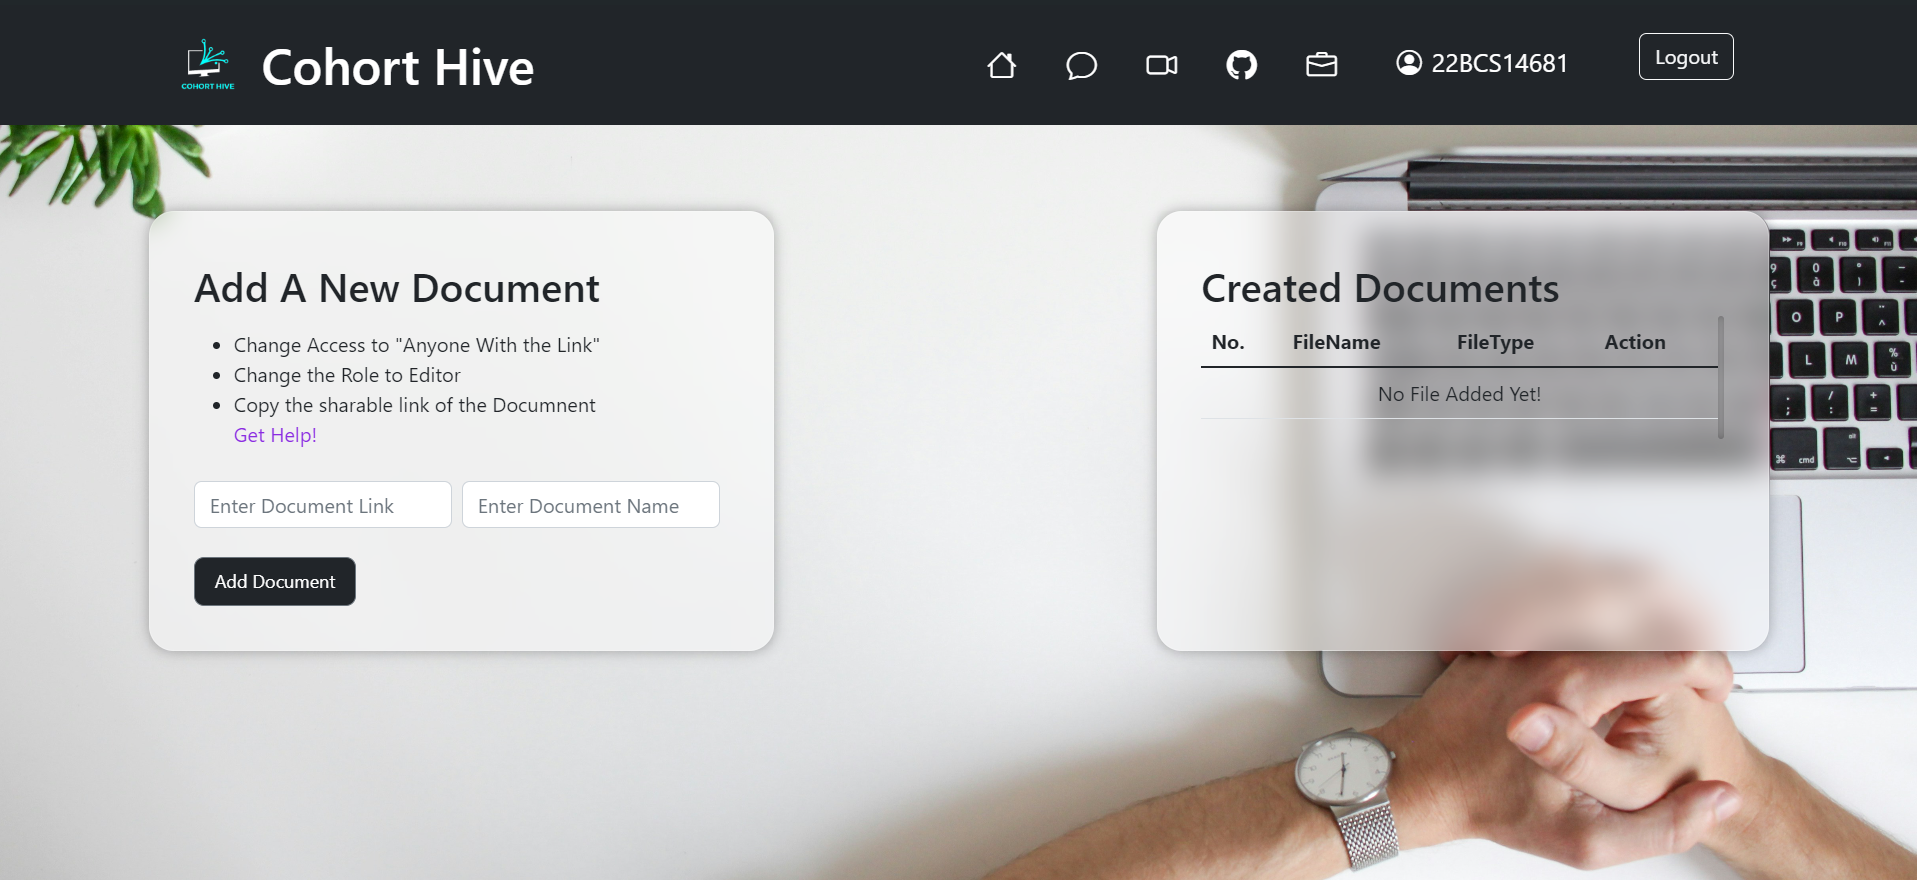
Task: Open the Home page icon
Action: pyautogui.click(x=1001, y=65)
